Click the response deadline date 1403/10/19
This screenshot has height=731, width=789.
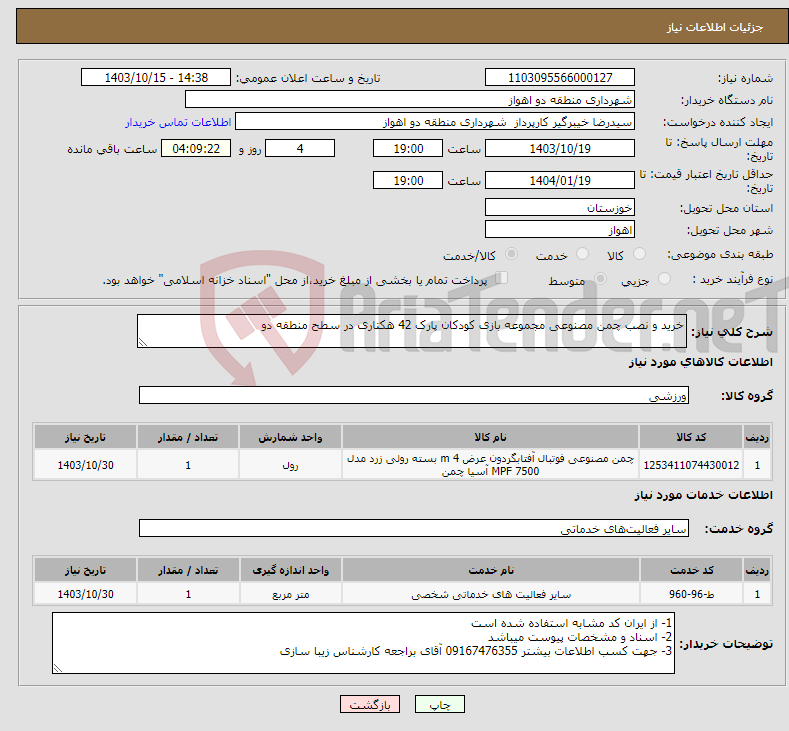pos(560,148)
